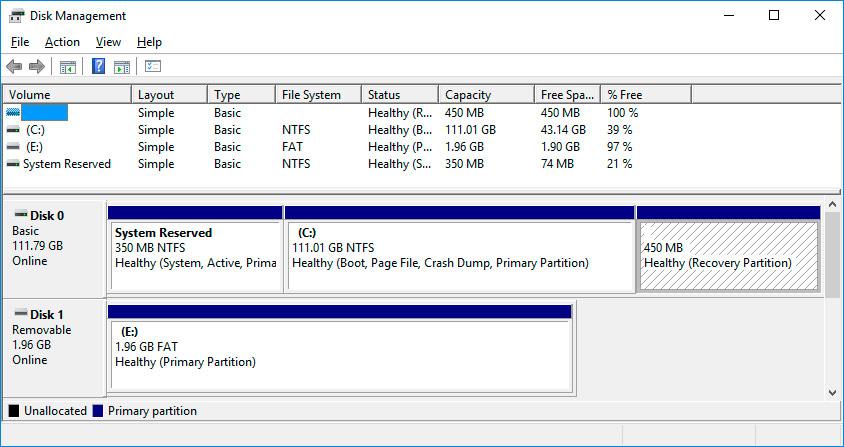Sort by File System column header
Image resolution: width=844 pixels, height=447 pixels.
click(319, 95)
